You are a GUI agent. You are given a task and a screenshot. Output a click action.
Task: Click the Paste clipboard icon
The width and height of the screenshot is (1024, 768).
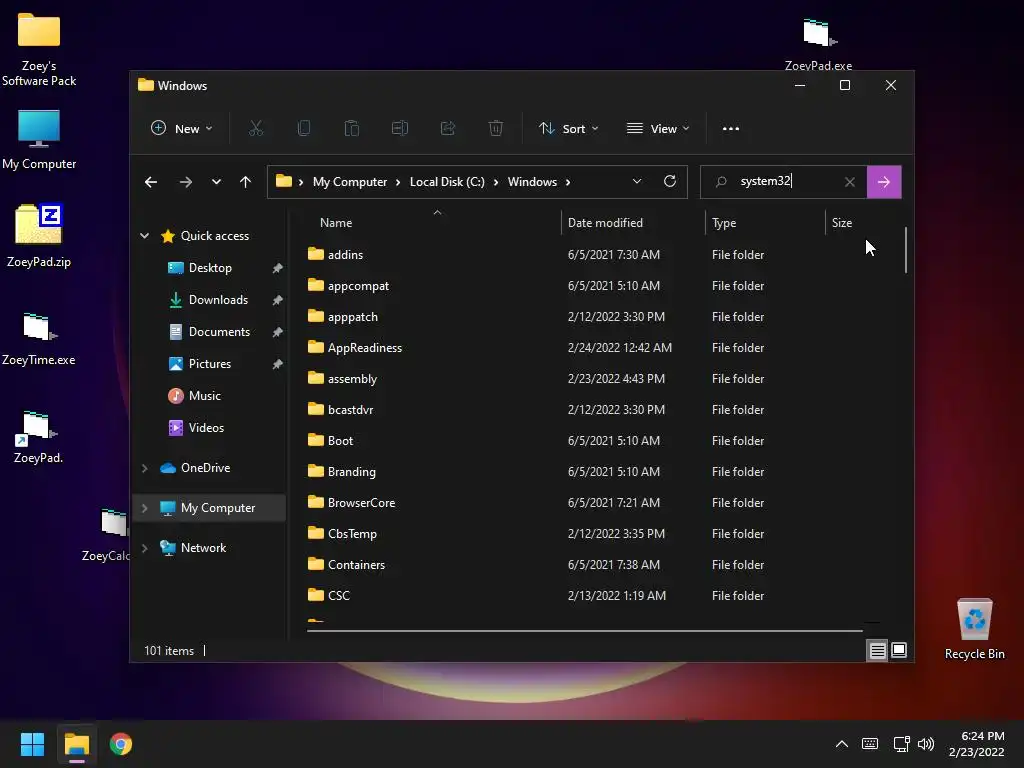click(351, 129)
